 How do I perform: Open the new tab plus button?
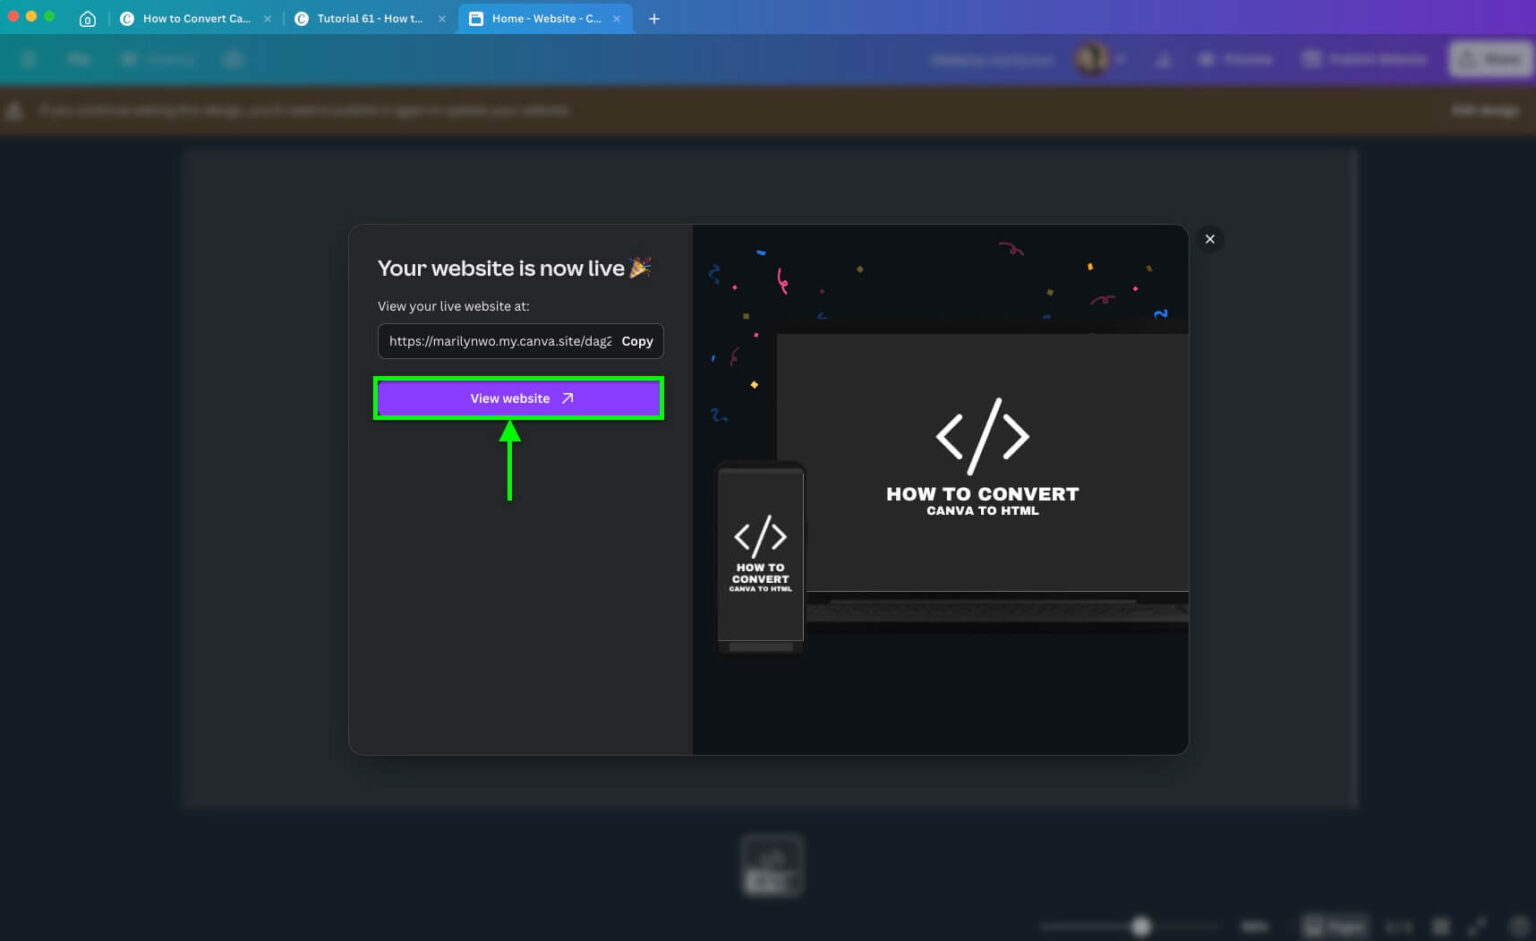[655, 18]
